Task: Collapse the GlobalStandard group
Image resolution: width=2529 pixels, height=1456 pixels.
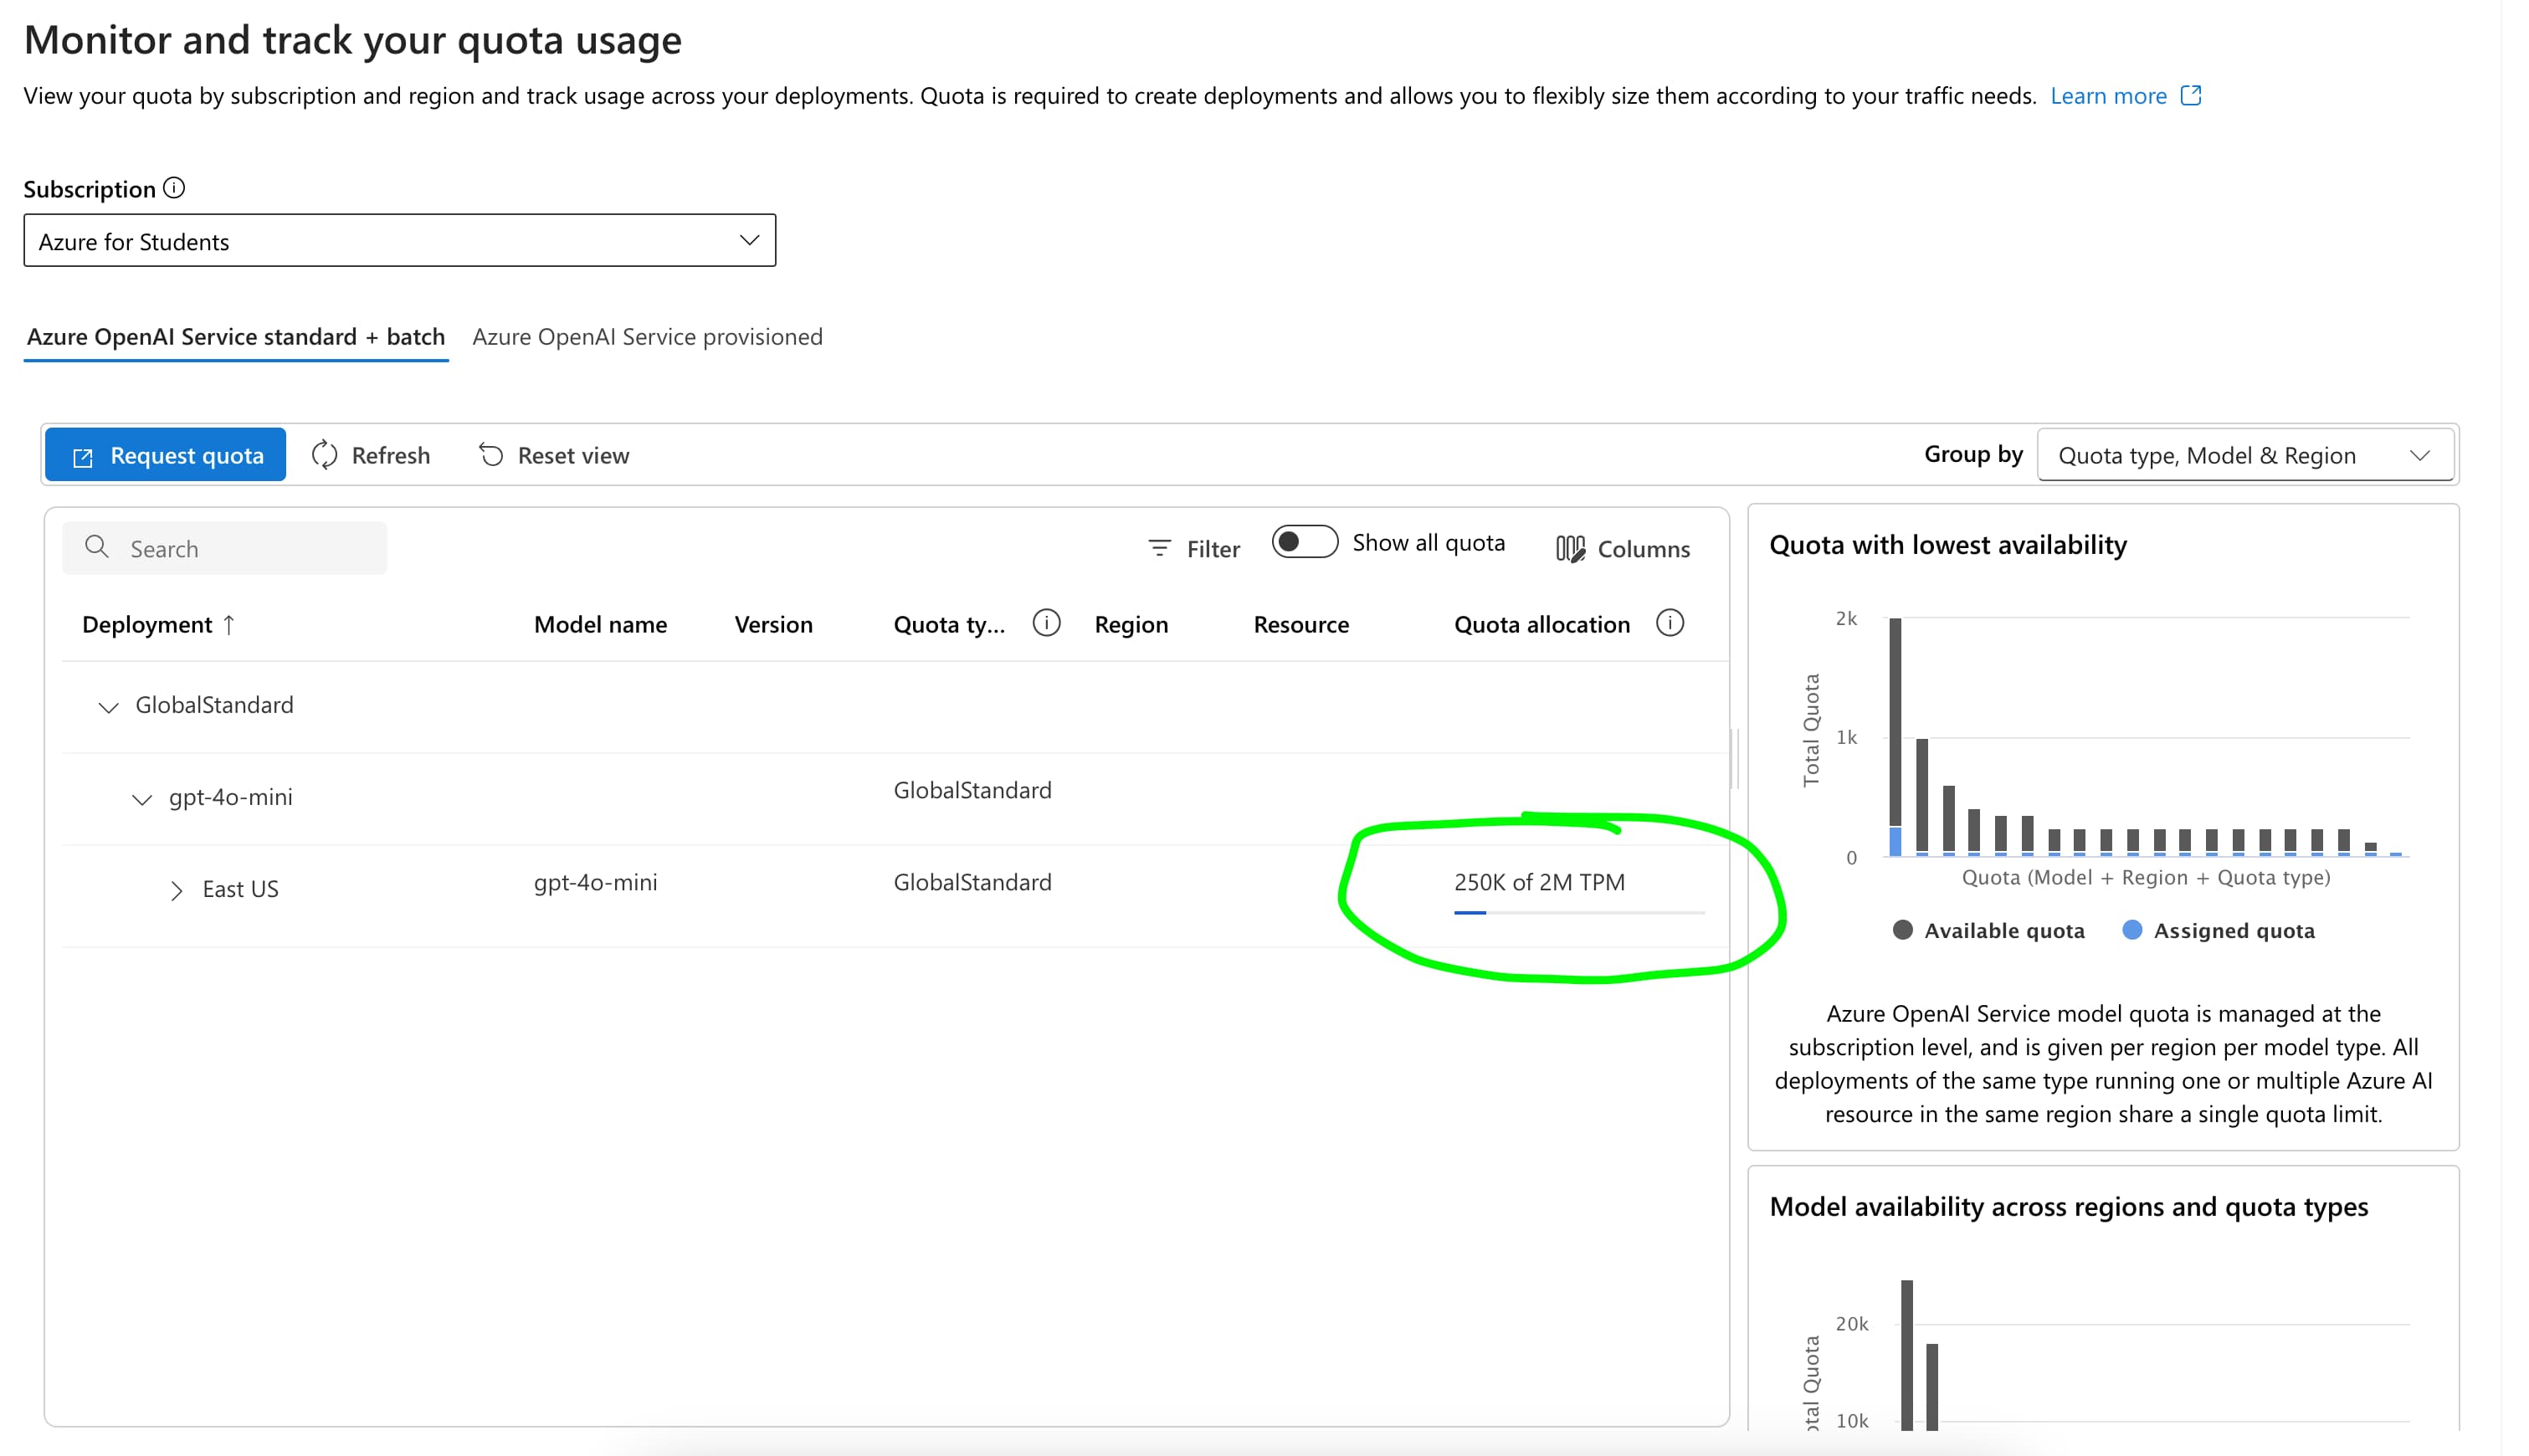Action: click(108, 706)
